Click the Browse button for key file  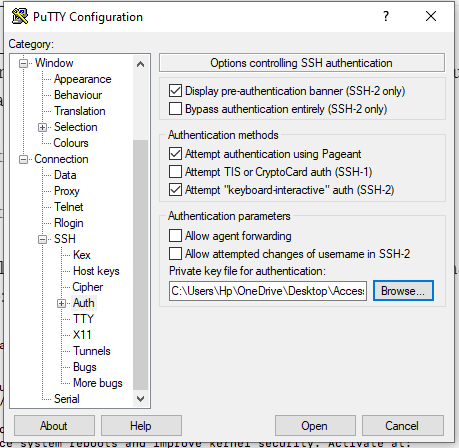tap(403, 291)
